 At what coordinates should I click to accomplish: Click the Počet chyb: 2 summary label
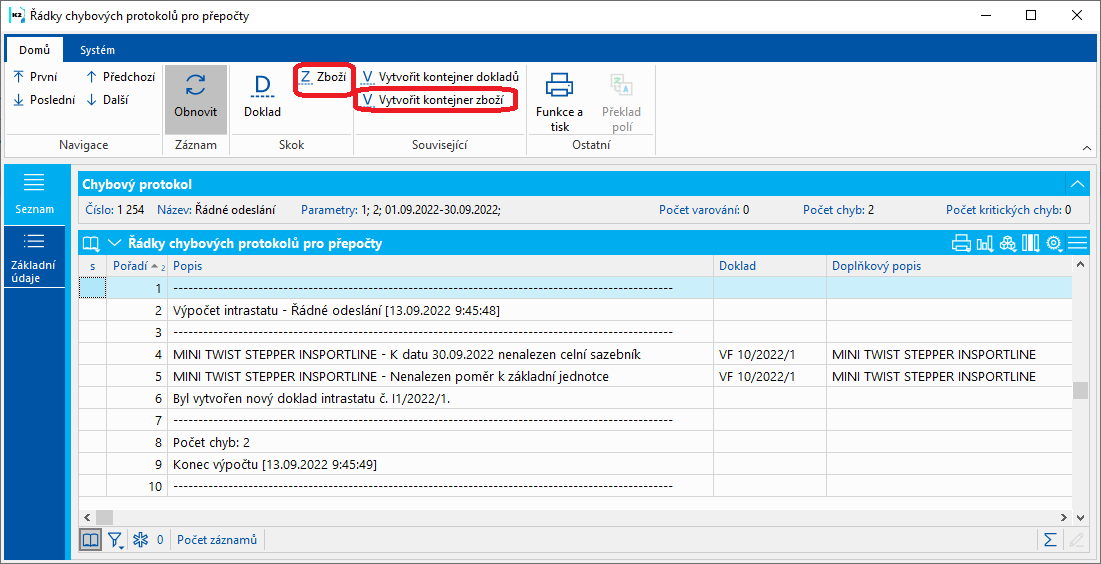tap(838, 209)
